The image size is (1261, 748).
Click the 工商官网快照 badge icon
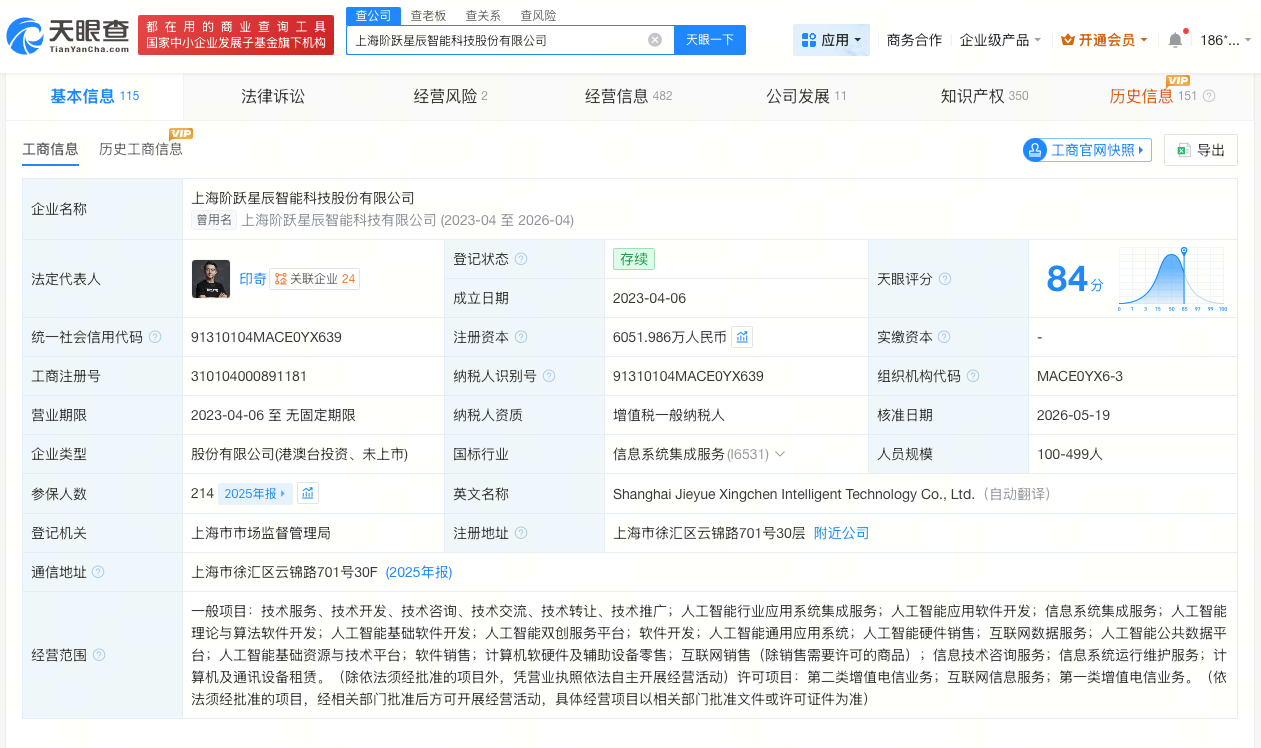pyautogui.click(x=1034, y=150)
